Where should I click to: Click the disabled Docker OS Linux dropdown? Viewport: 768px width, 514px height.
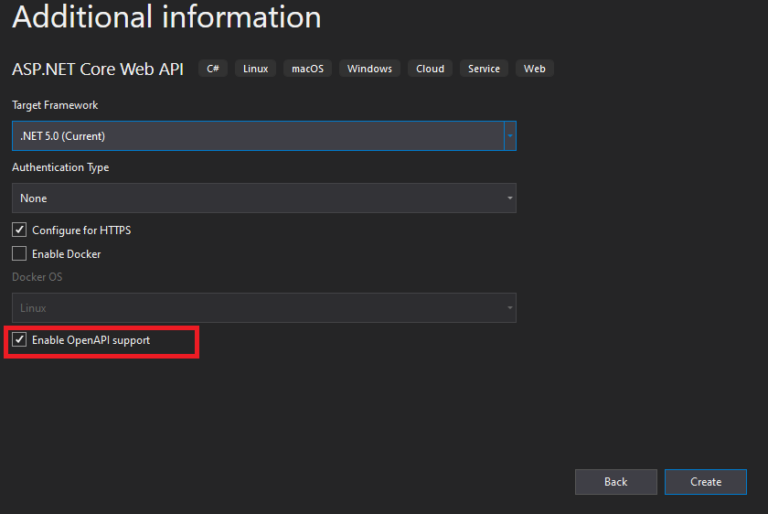click(x=264, y=308)
